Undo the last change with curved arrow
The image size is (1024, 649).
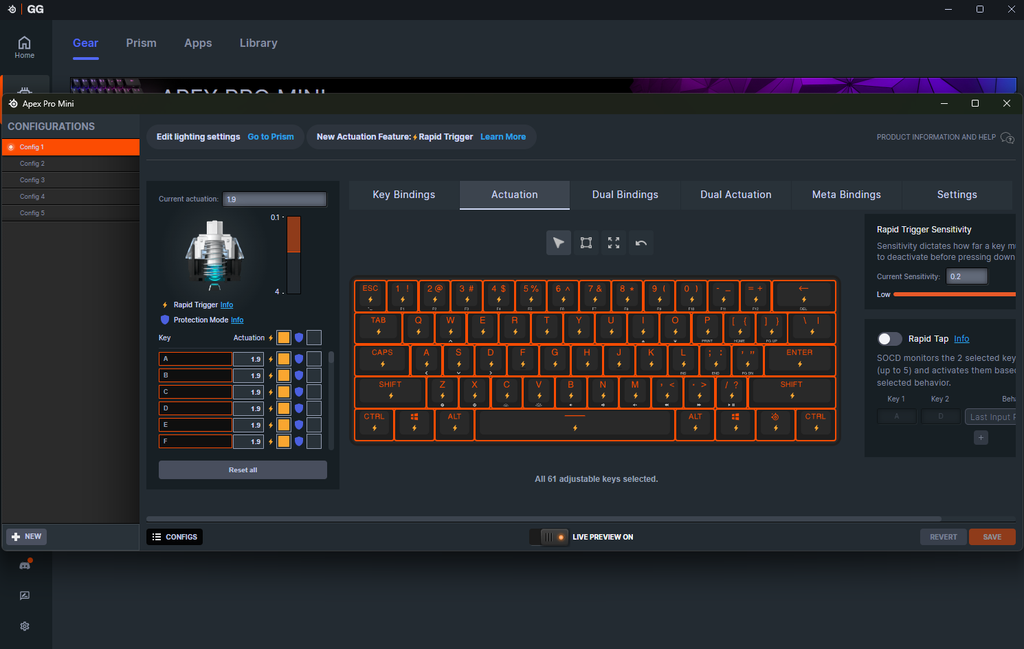641,243
